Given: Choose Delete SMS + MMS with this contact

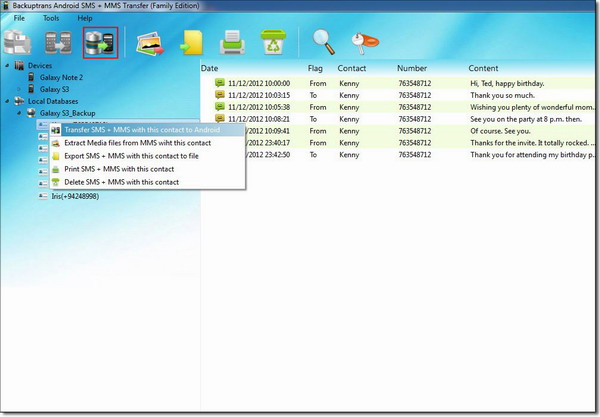Looking at the screenshot, I should pos(148,182).
